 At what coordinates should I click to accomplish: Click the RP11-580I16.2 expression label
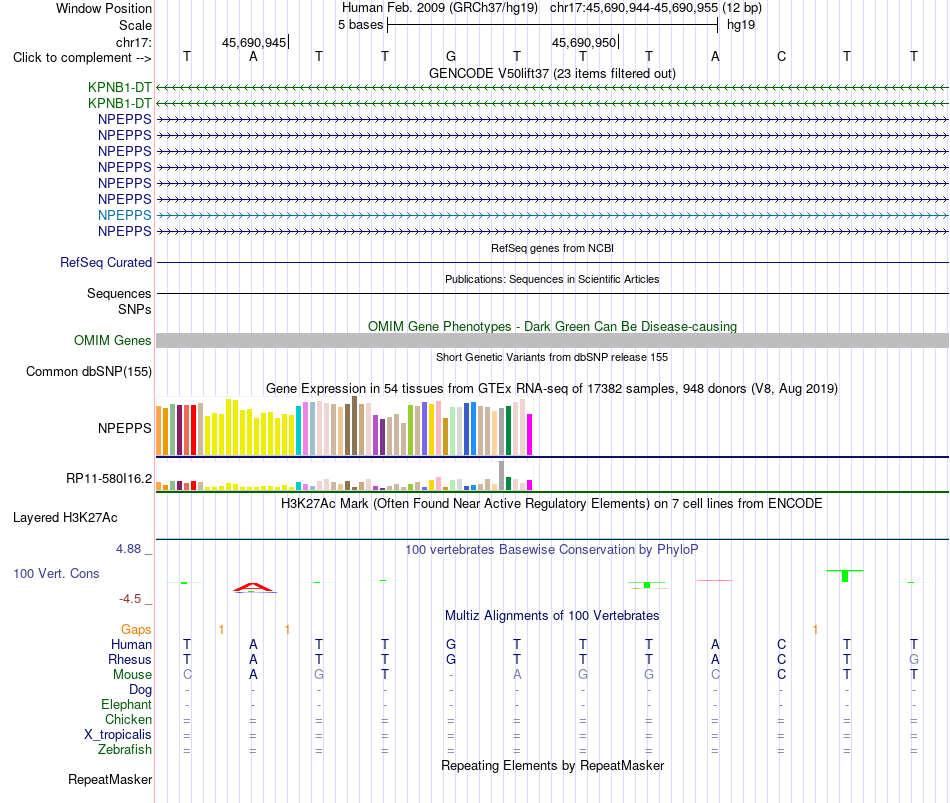(x=108, y=479)
